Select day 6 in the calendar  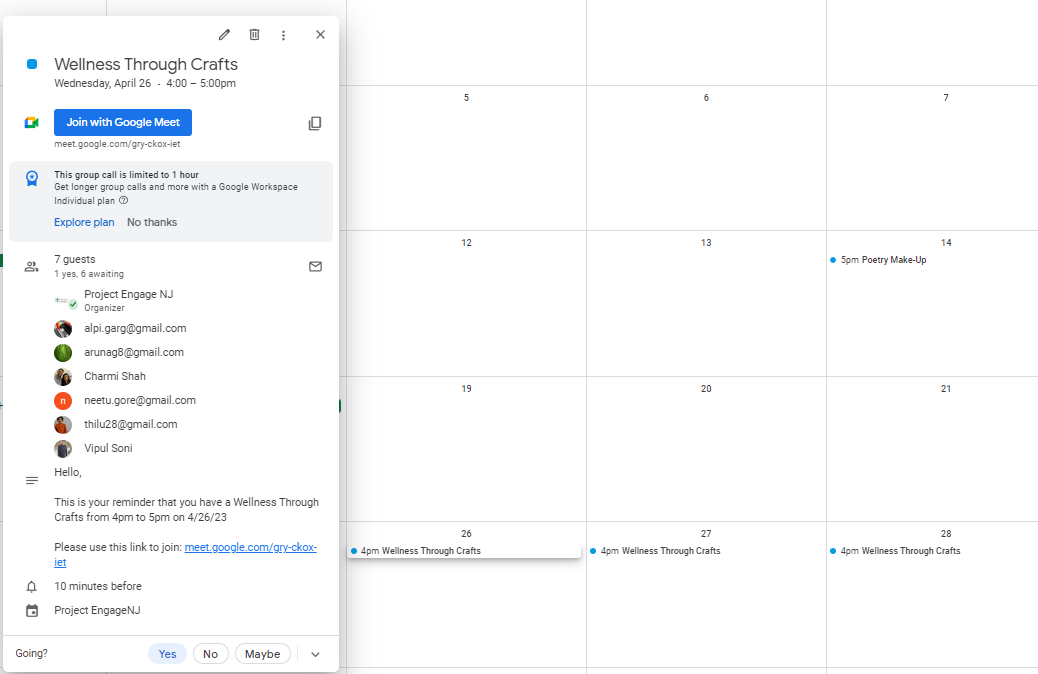(706, 97)
